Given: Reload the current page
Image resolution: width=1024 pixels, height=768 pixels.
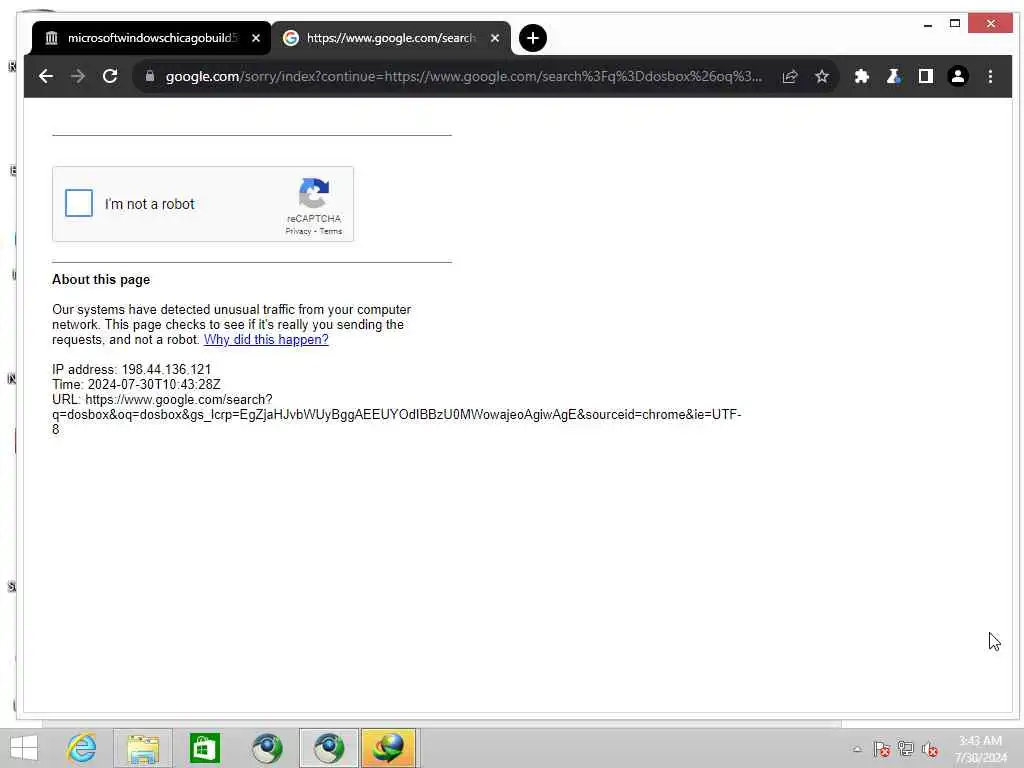Looking at the screenshot, I should 110,76.
